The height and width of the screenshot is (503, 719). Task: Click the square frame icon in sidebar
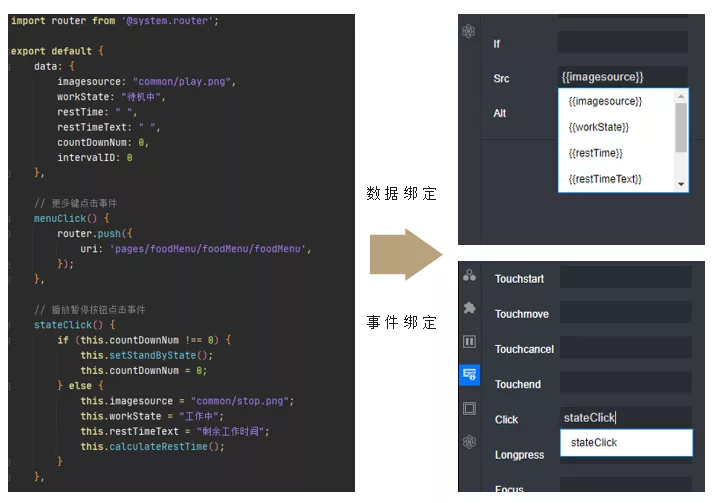click(469, 408)
